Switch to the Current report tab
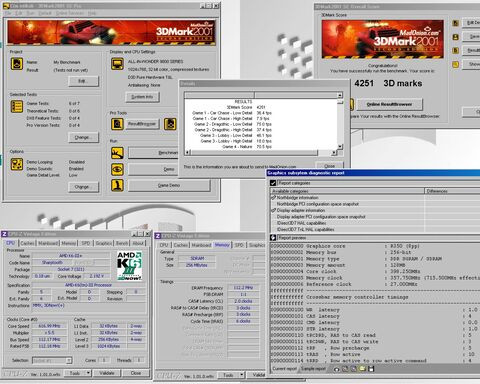The image size is (480, 384). point(285,369)
